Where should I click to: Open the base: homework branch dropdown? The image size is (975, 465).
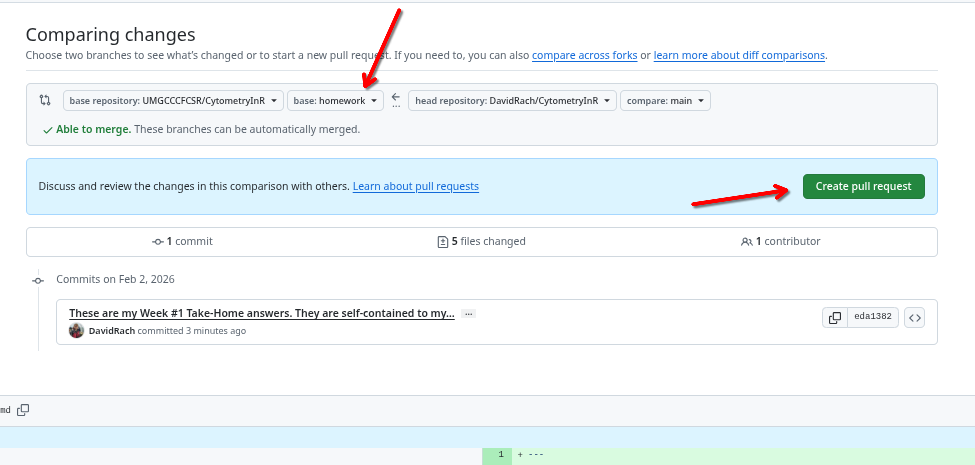(335, 101)
